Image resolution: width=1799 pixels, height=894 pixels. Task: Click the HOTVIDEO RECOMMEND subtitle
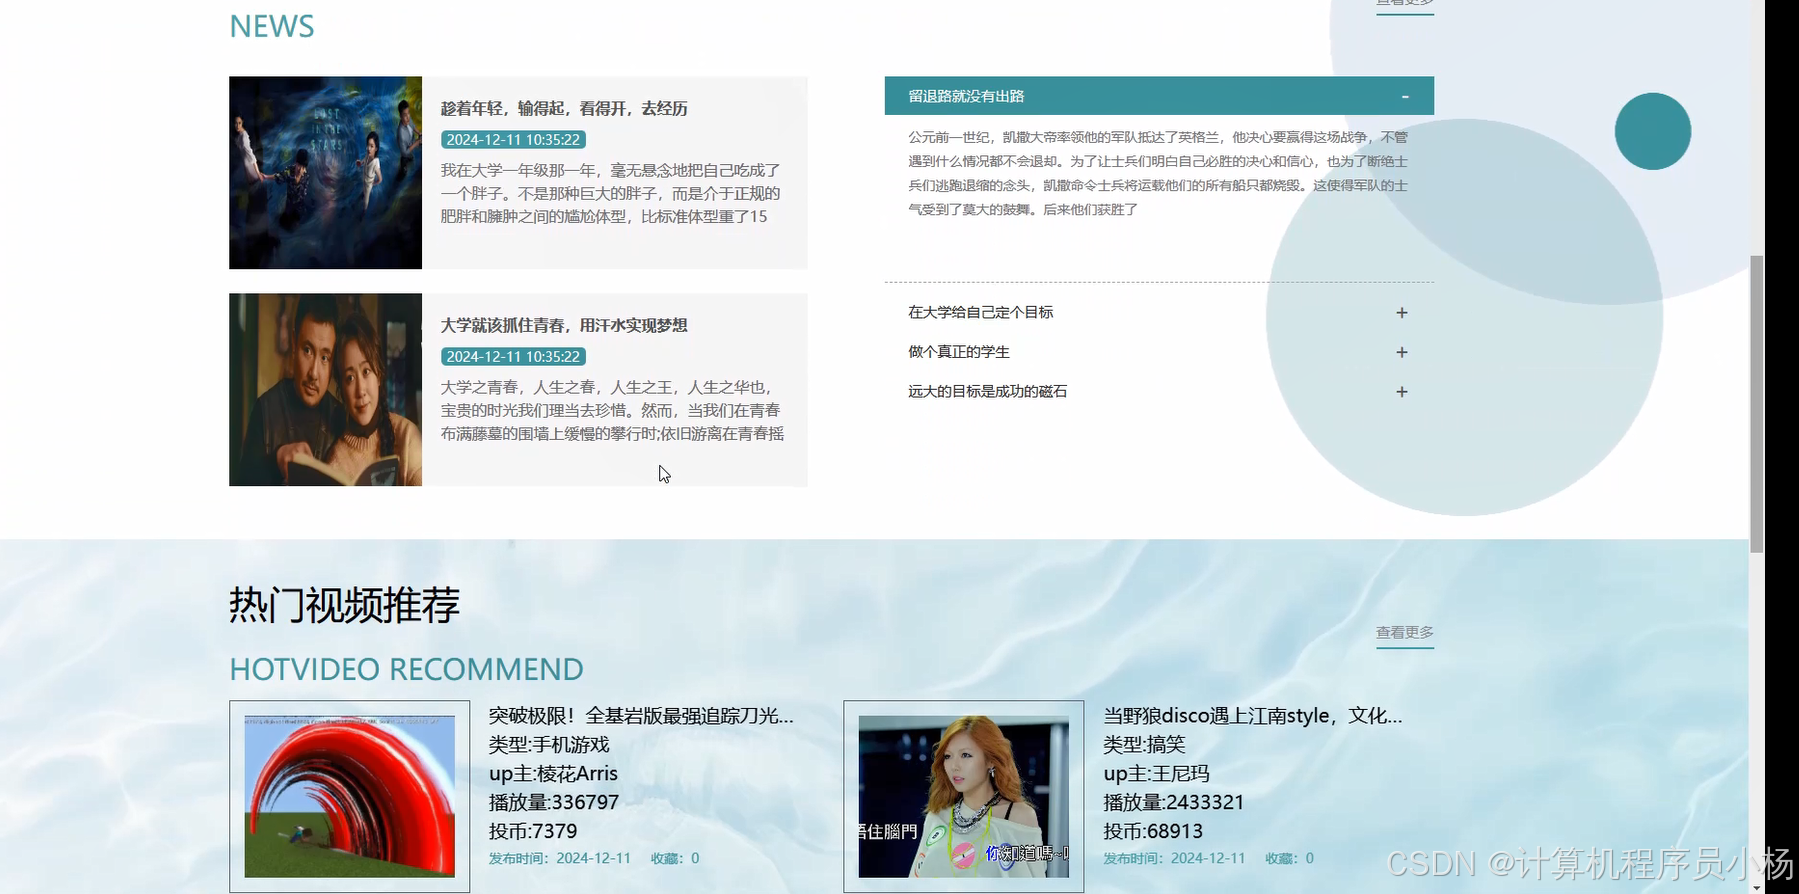pyautogui.click(x=406, y=669)
